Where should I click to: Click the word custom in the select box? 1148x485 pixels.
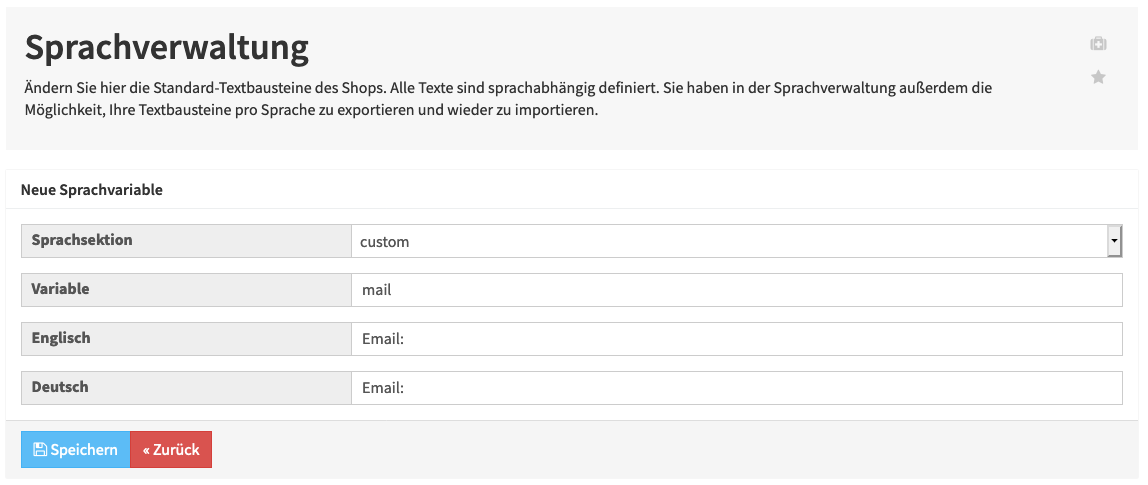click(384, 242)
